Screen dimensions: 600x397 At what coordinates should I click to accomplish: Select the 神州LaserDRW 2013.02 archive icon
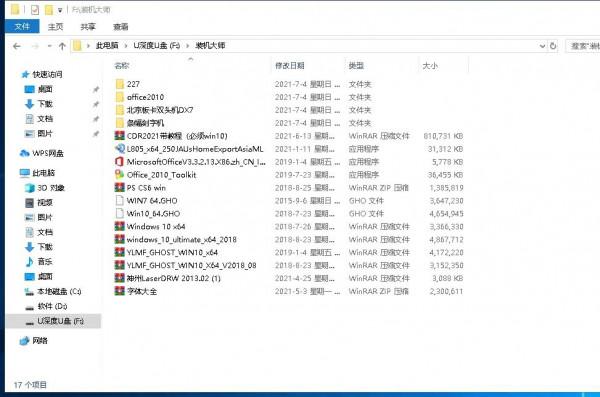click(120, 278)
